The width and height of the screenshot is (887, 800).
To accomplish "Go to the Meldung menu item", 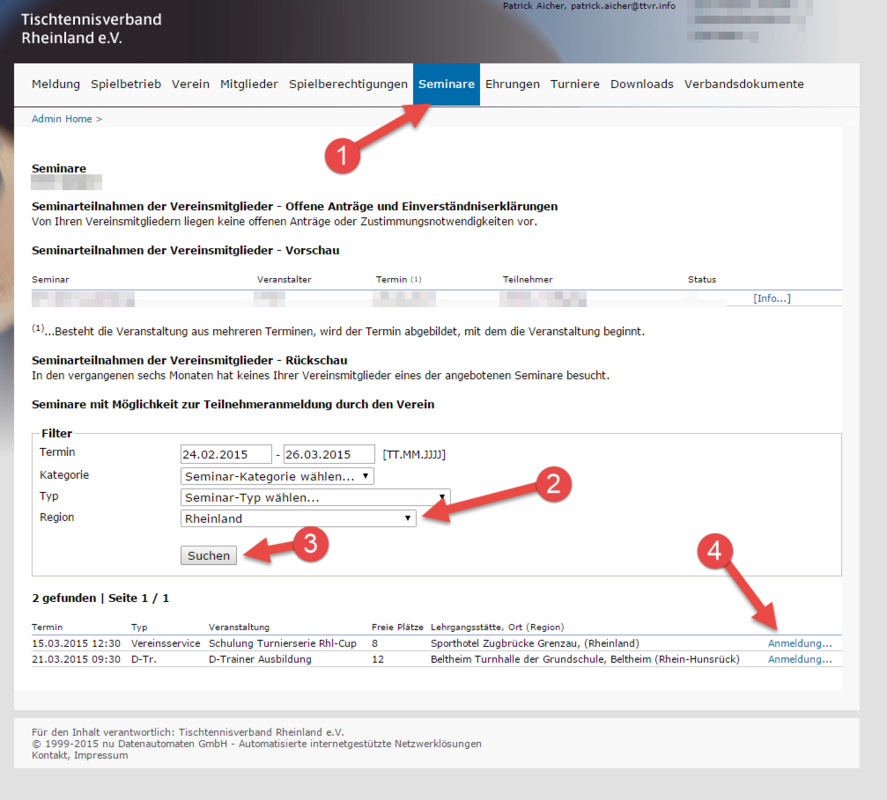I will point(56,84).
